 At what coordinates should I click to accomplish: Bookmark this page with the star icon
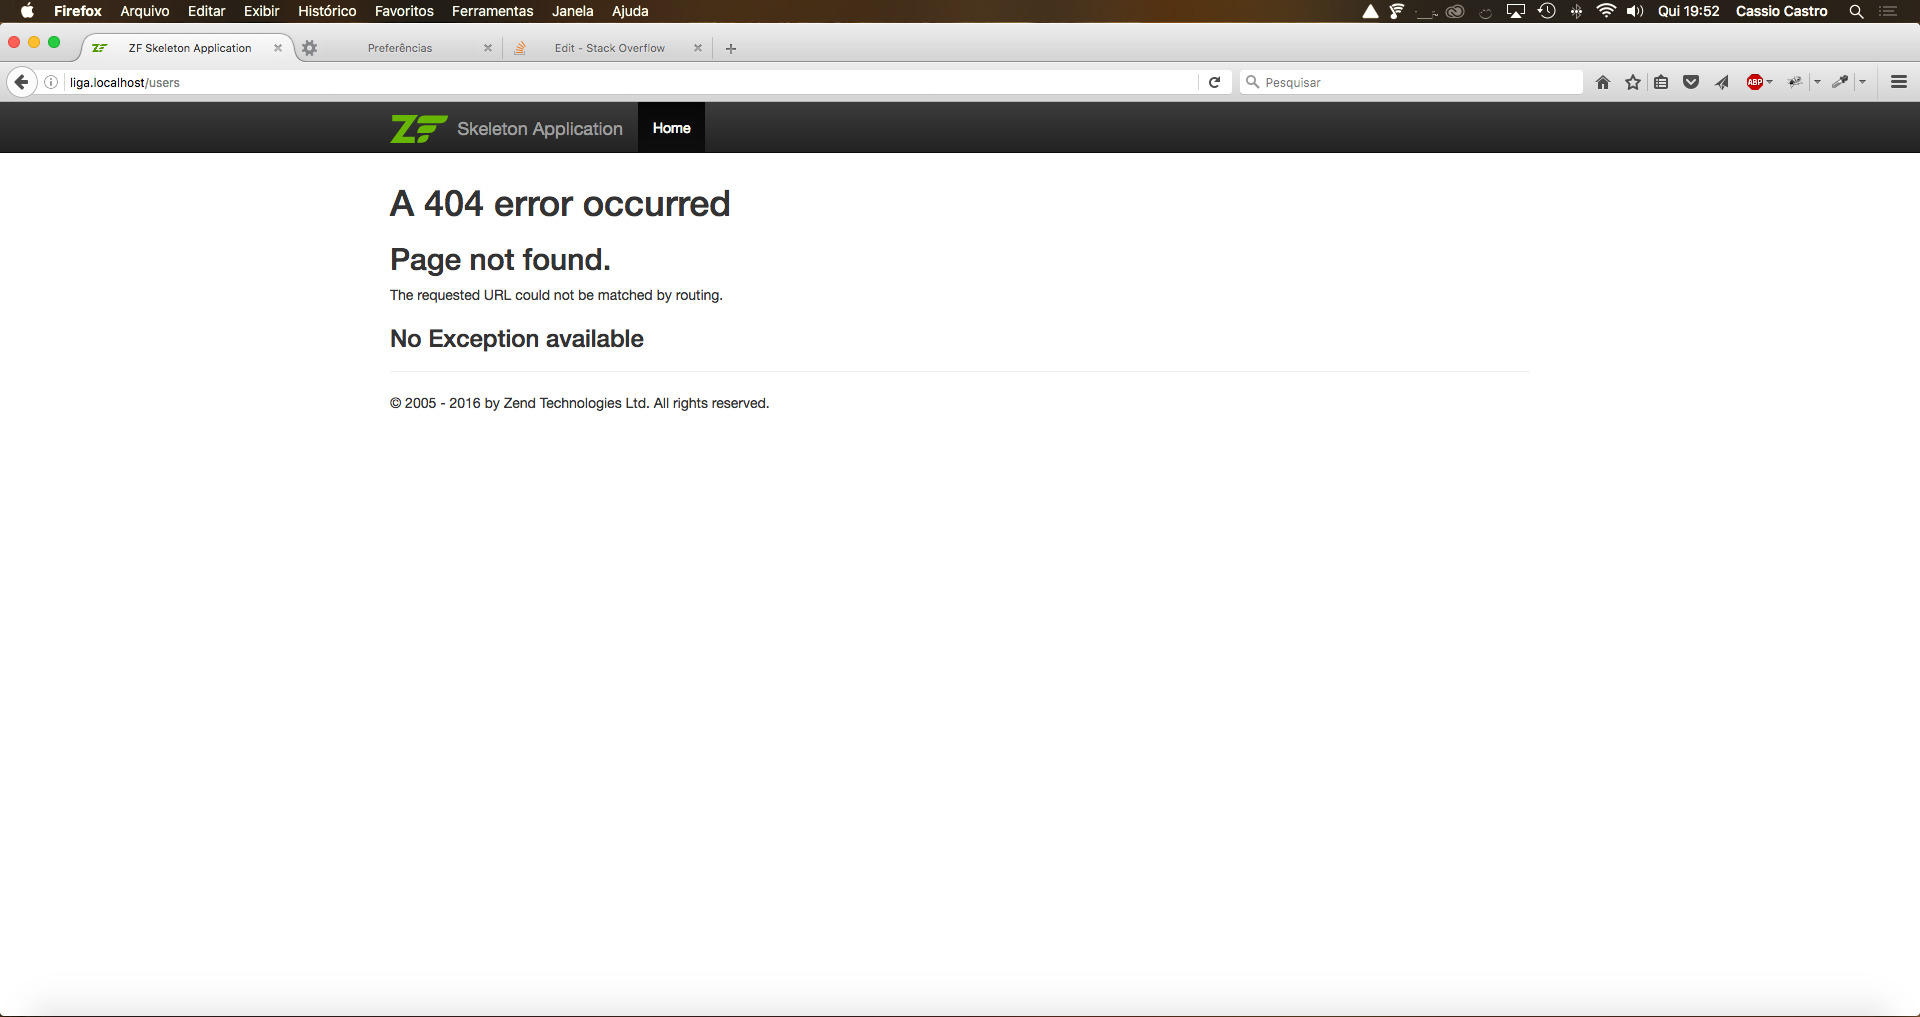click(x=1633, y=82)
